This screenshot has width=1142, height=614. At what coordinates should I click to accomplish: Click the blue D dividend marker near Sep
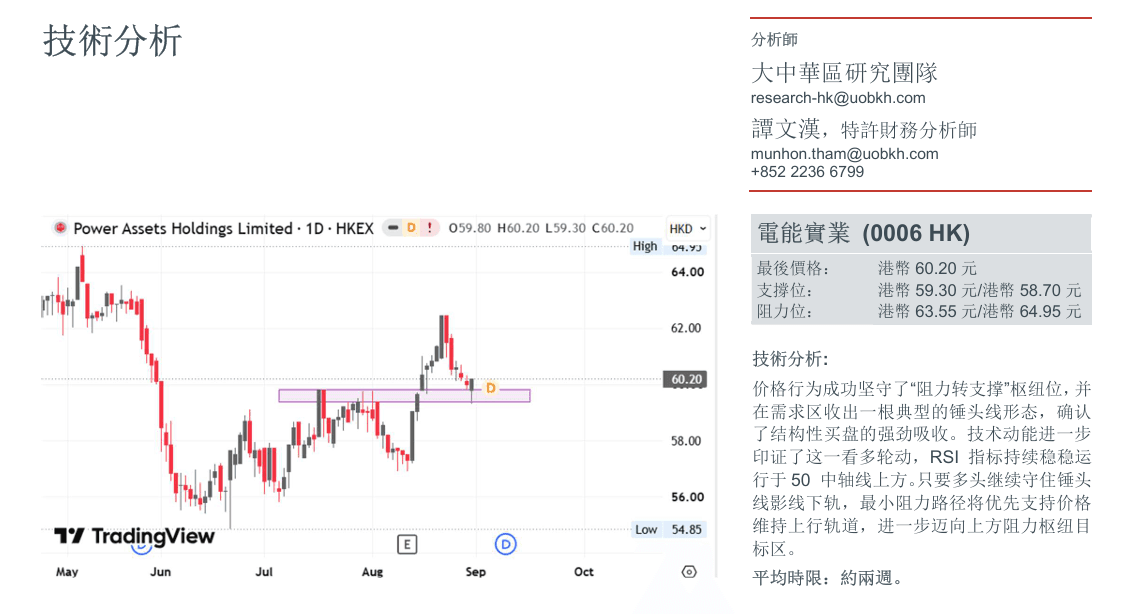pyautogui.click(x=505, y=544)
